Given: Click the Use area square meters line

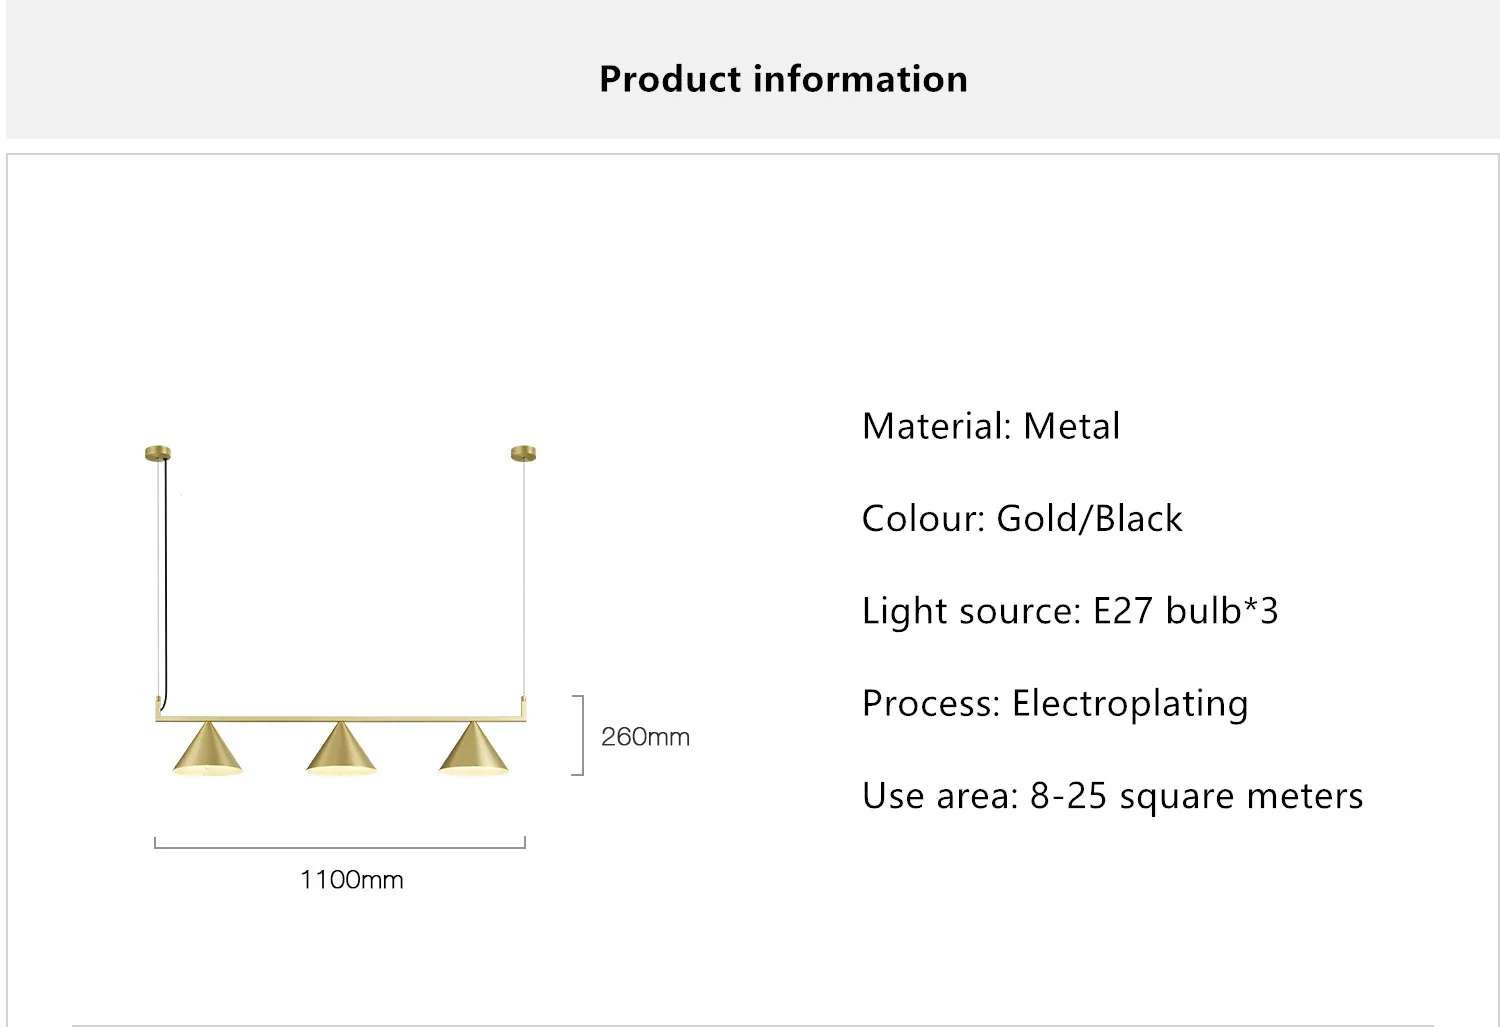Looking at the screenshot, I should point(1113,796).
